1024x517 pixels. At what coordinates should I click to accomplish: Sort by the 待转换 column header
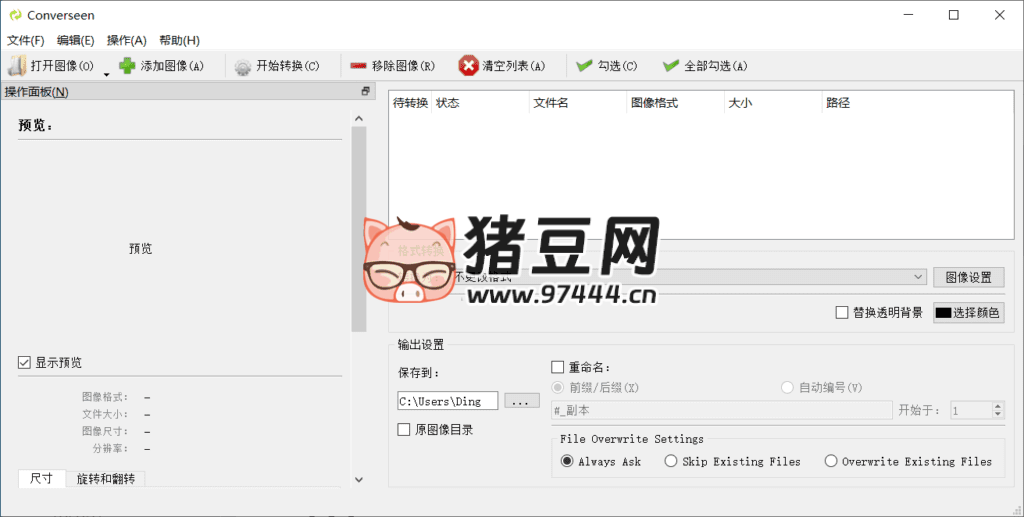(x=410, y=103)
